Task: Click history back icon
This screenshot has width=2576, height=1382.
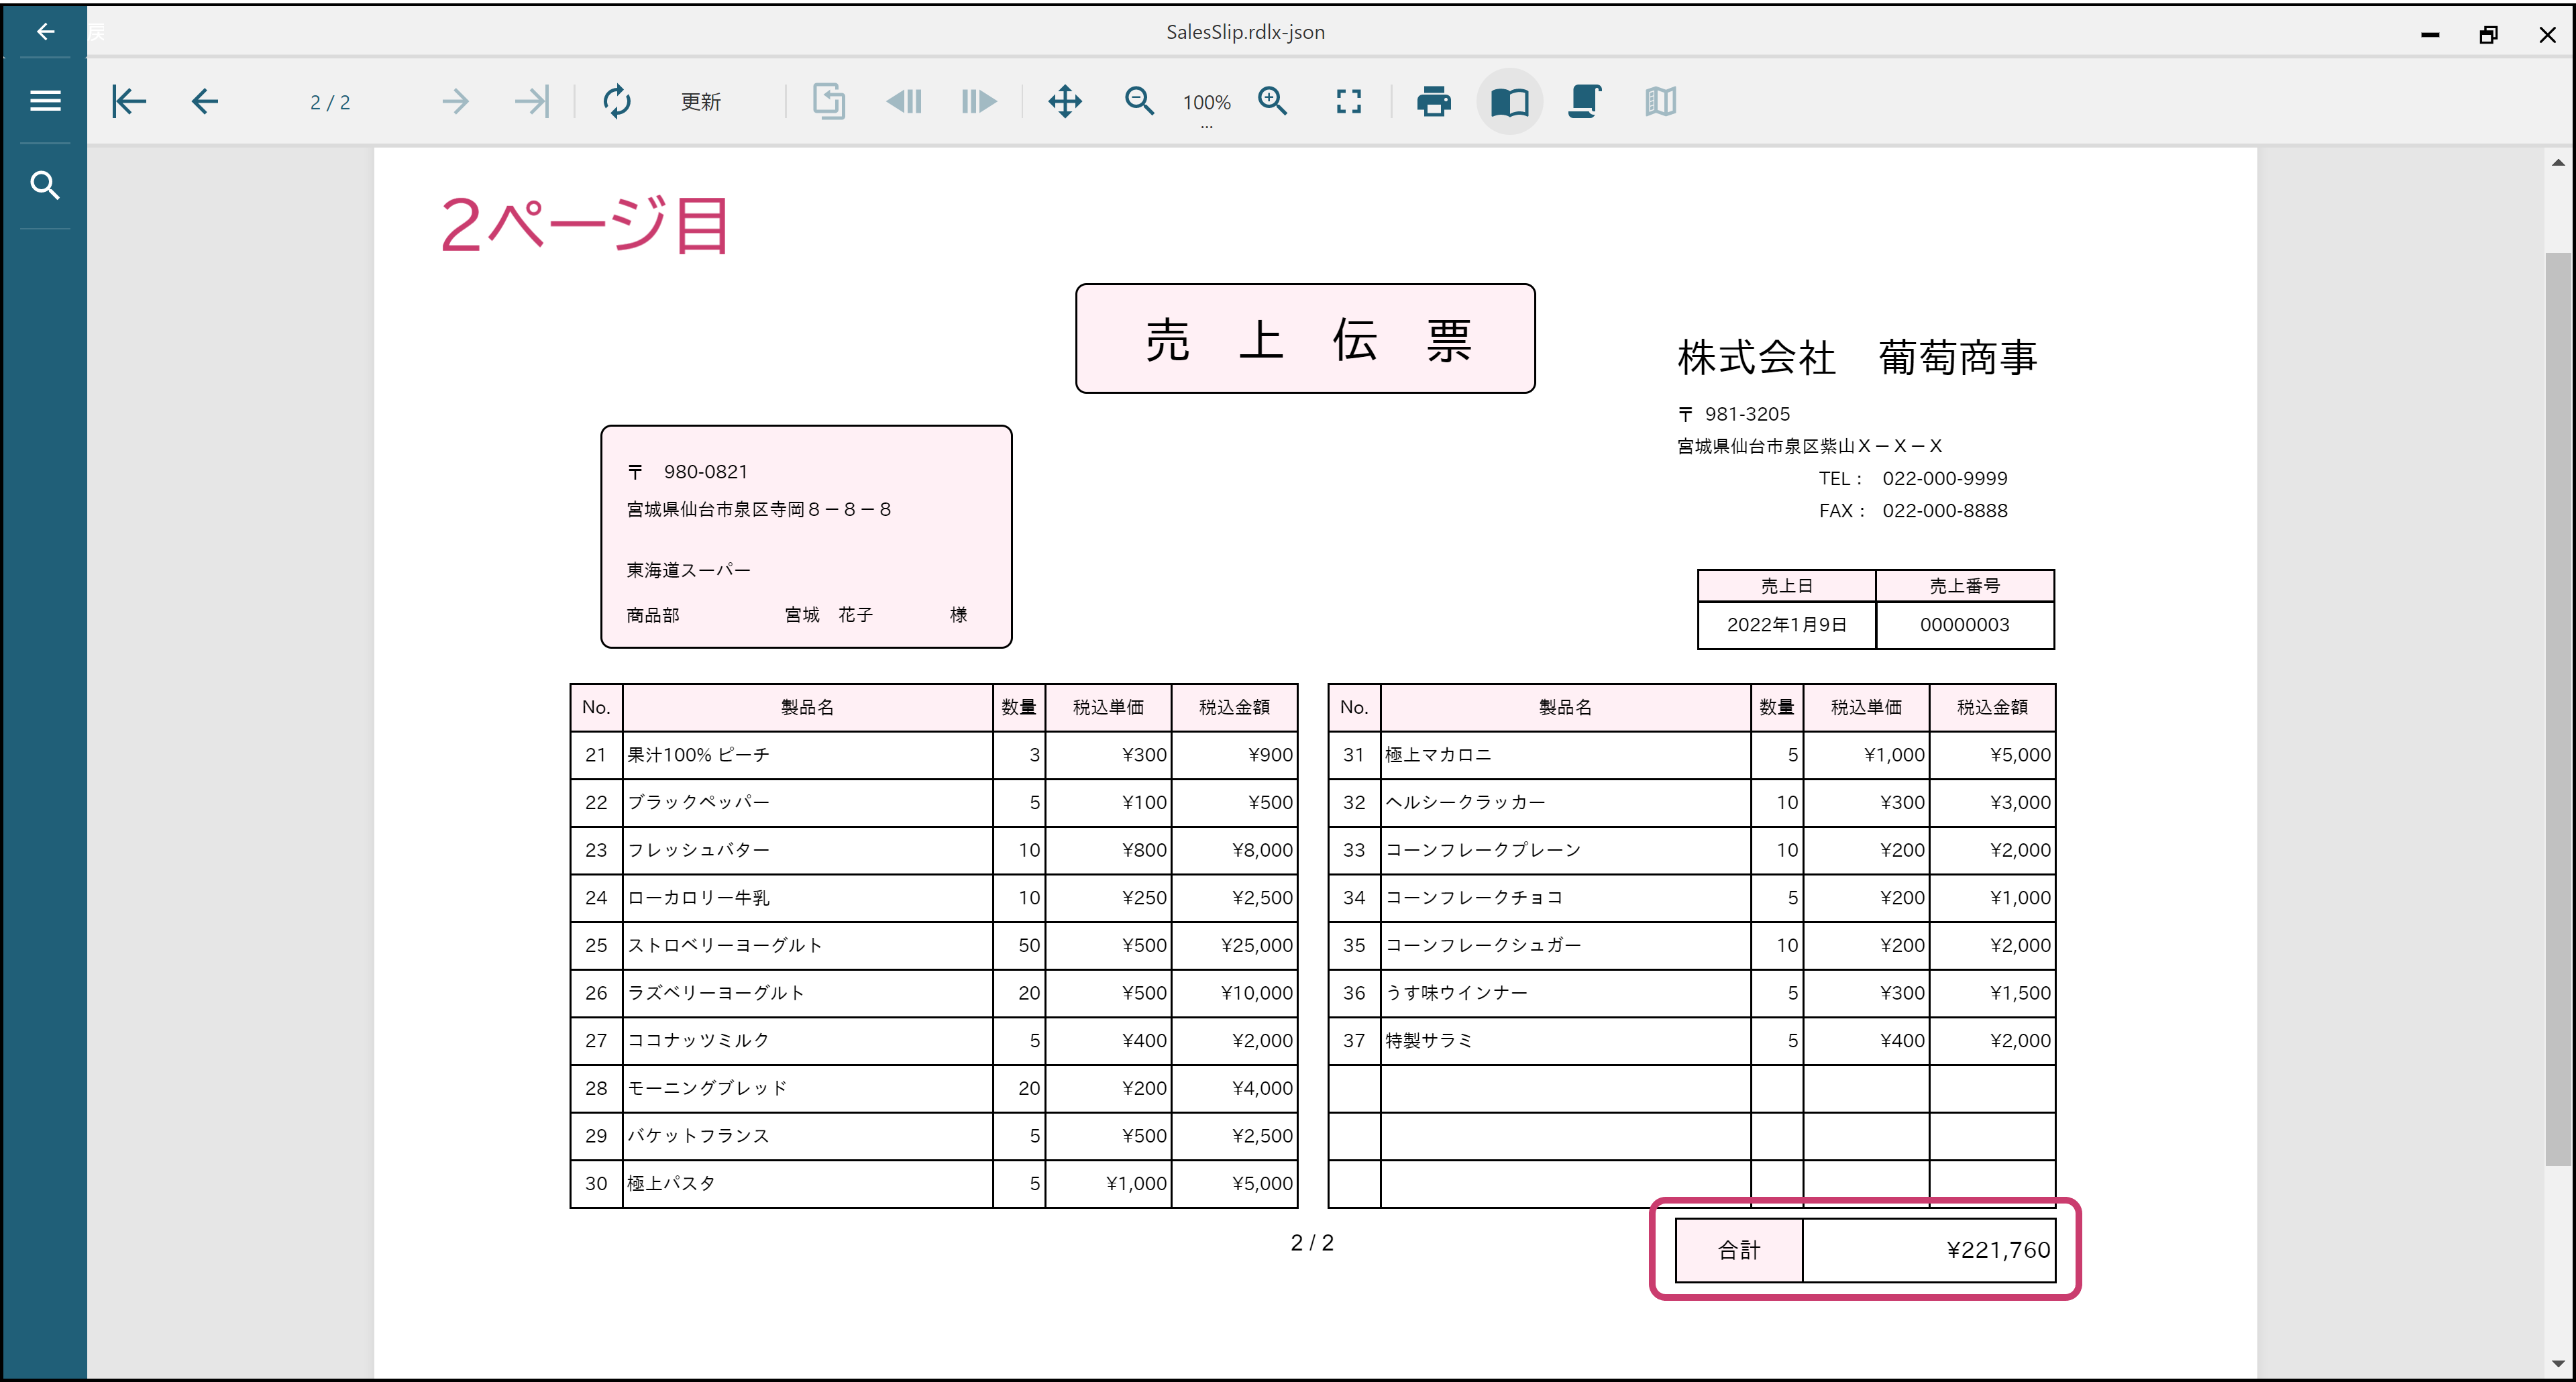Action: [x=904, y=101]
